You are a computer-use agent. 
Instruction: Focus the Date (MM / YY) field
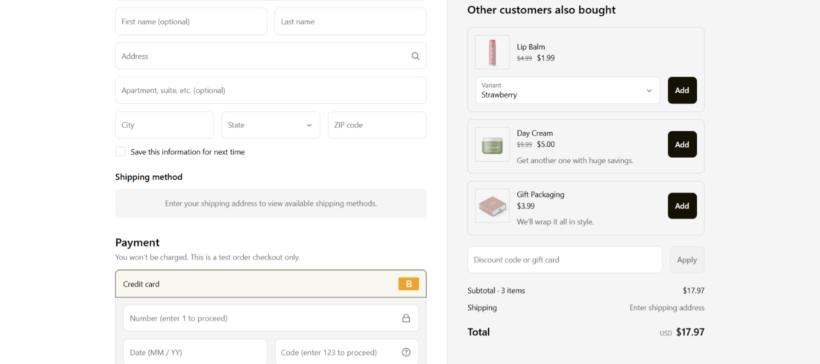(x=195, y=352)
